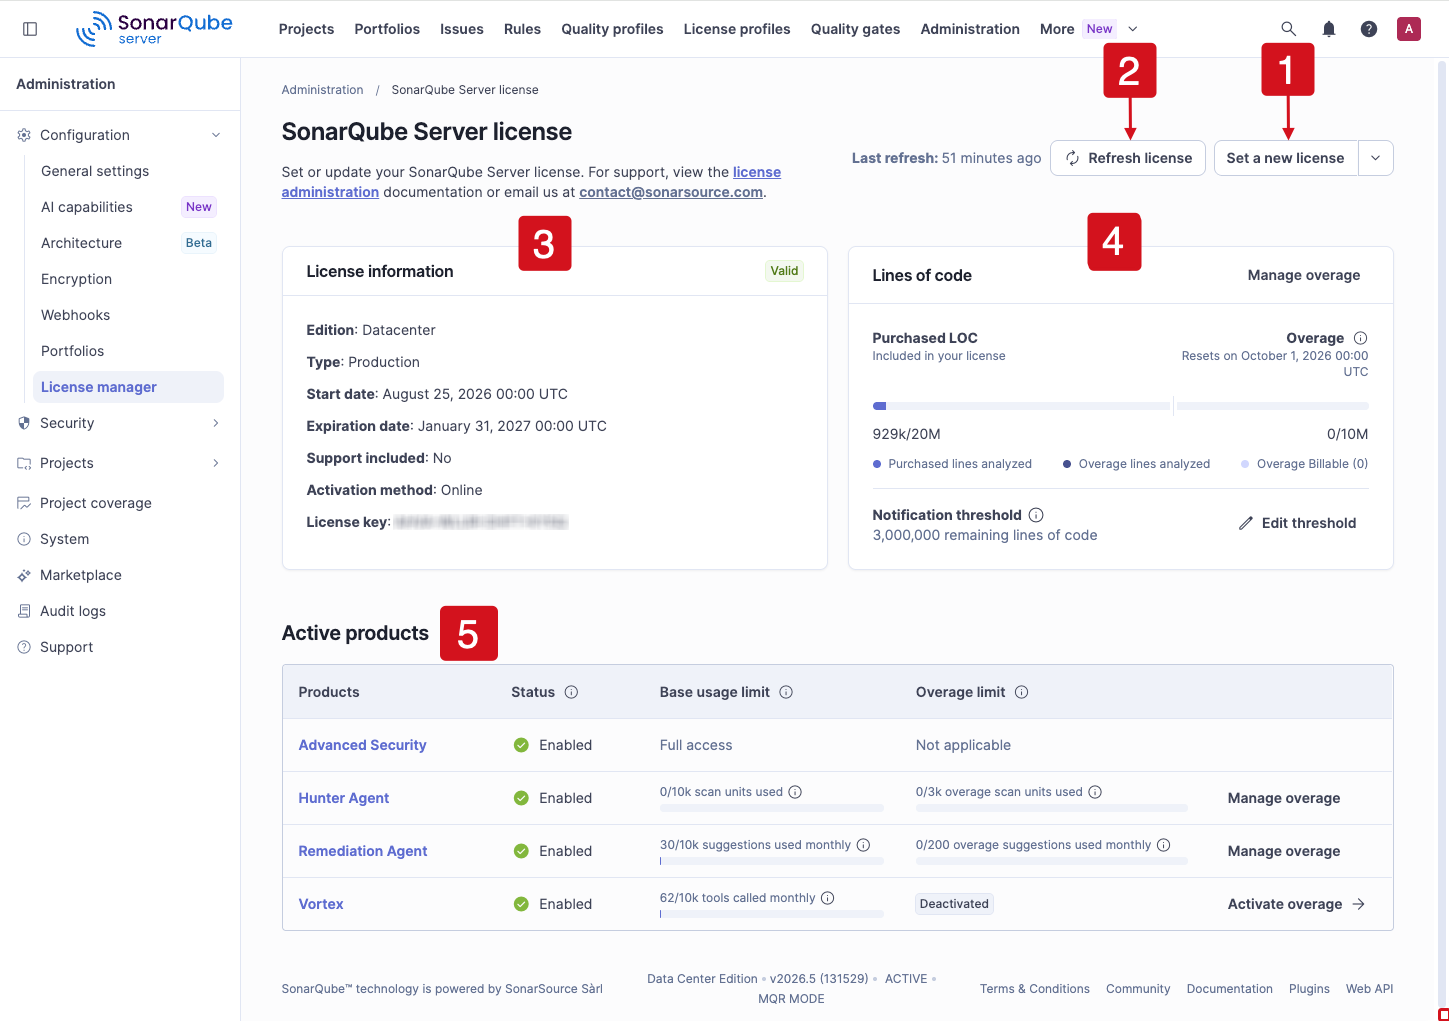Open the Quality gates menu

click(855, 29)
